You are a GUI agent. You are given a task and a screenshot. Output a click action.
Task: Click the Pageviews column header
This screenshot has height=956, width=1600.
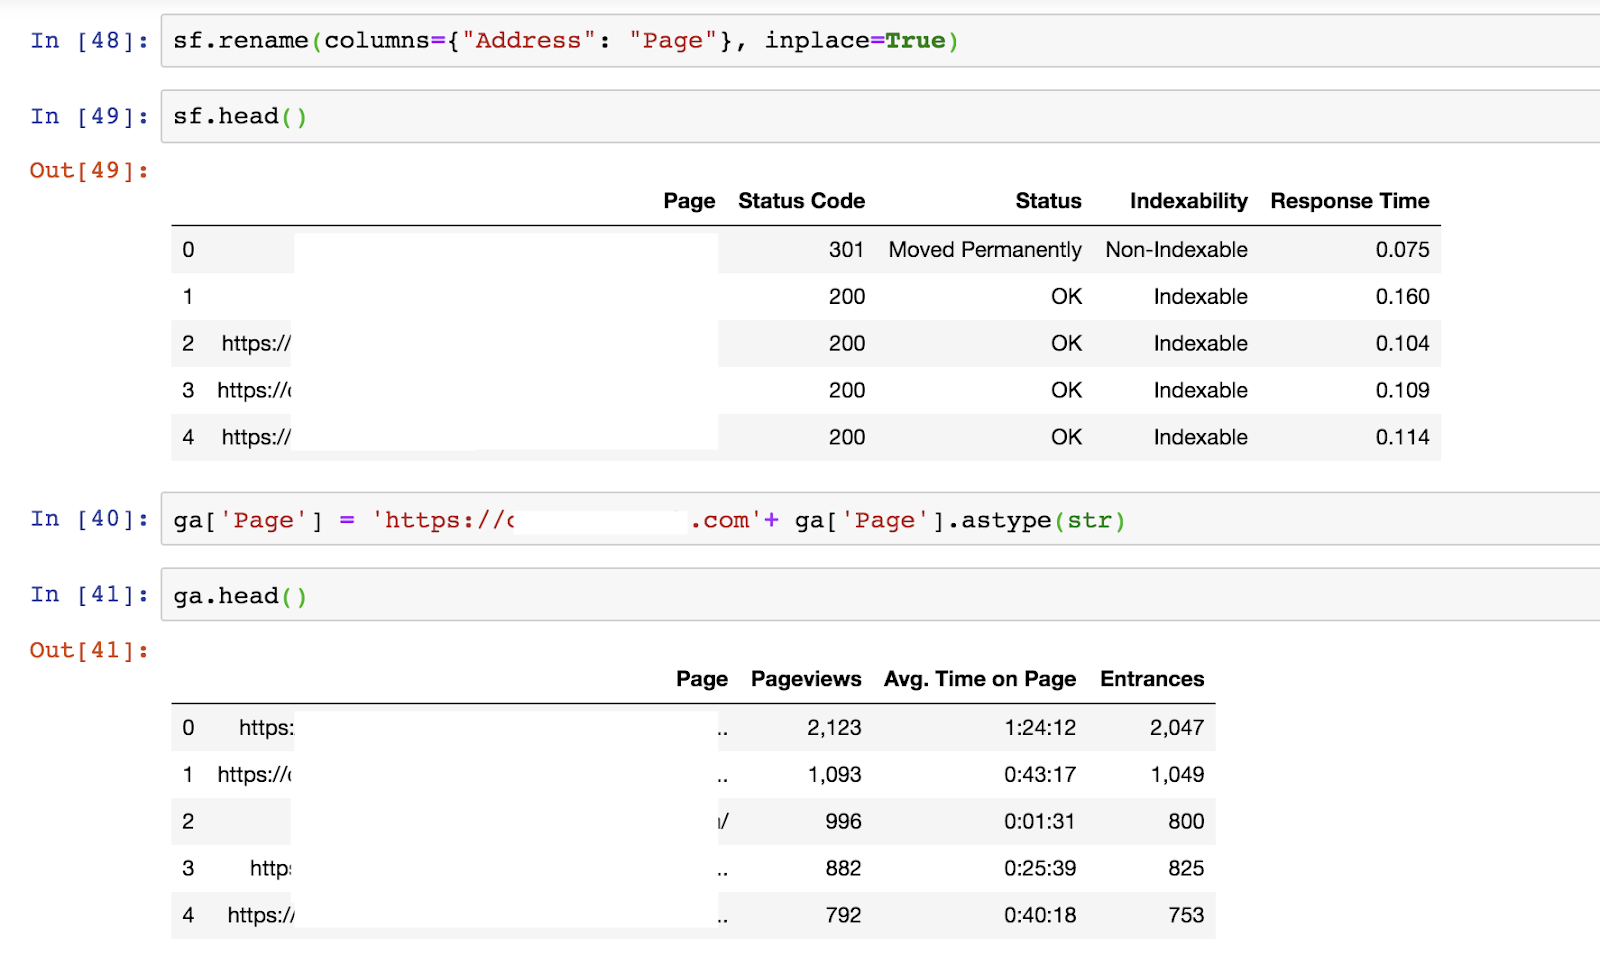coord(806,679)
